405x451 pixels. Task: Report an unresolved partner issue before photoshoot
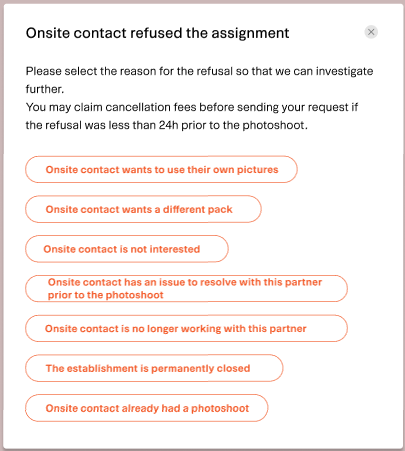pos(186,288)
